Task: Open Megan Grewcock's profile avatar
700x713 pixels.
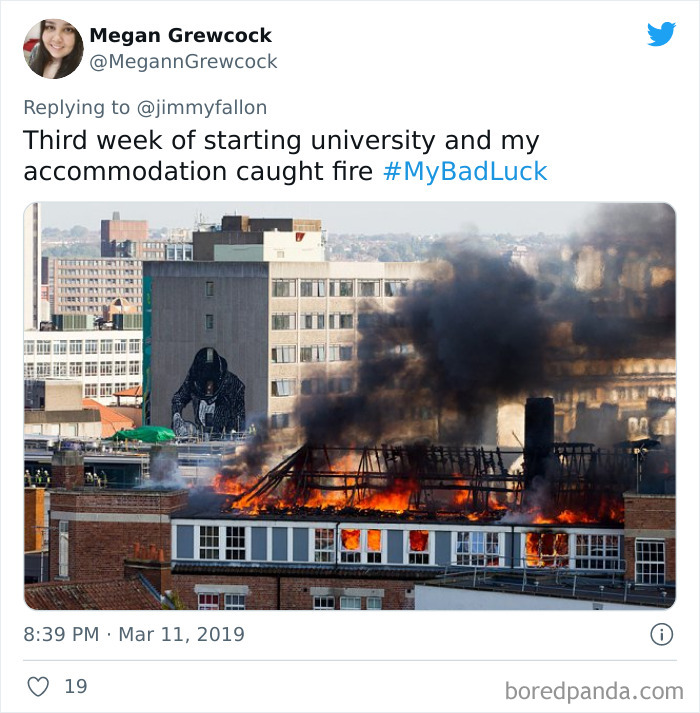Action: point(53,49)
